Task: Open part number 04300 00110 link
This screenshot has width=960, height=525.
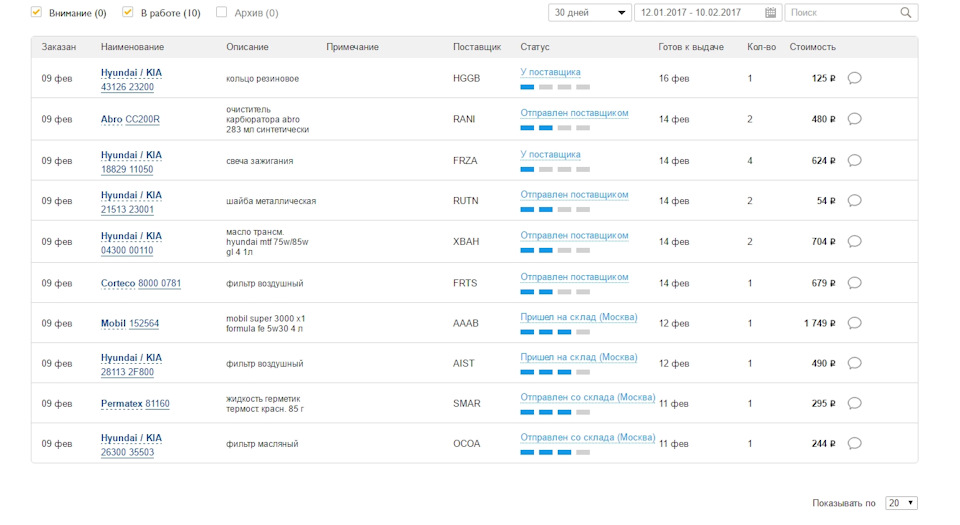Action: point(127,250)
